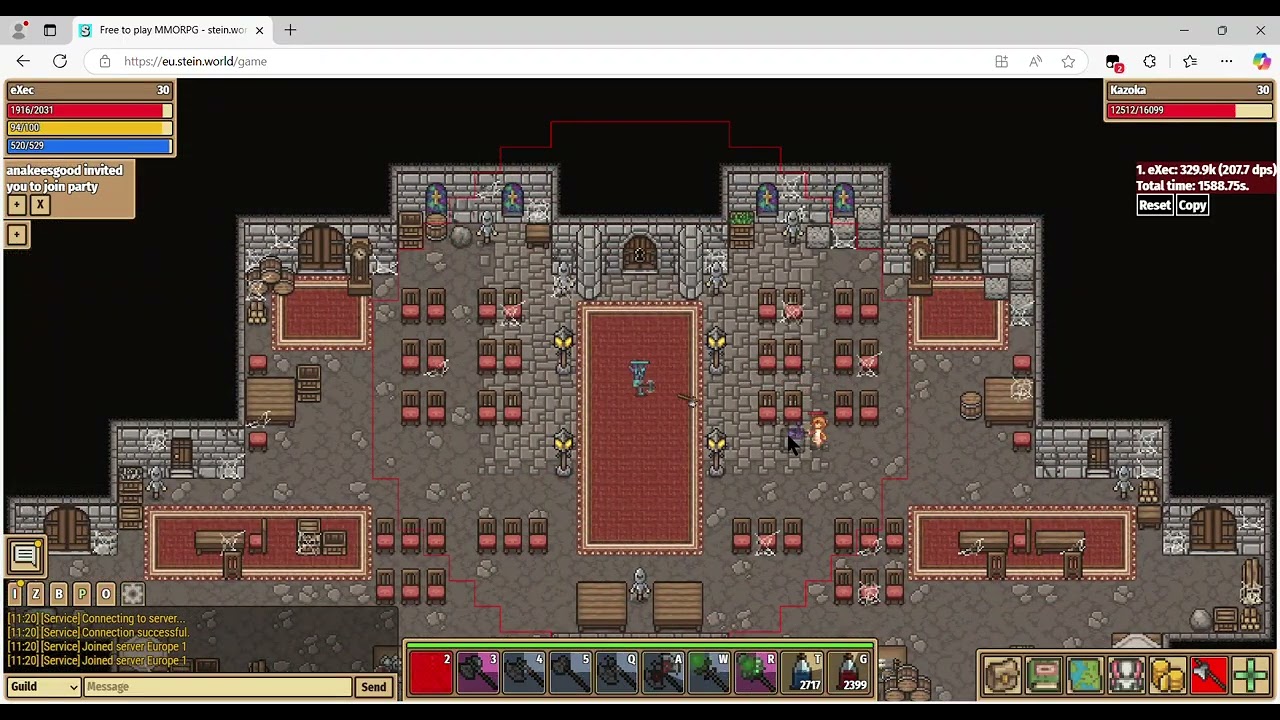Click the Z shortcut button

[36, 594]
